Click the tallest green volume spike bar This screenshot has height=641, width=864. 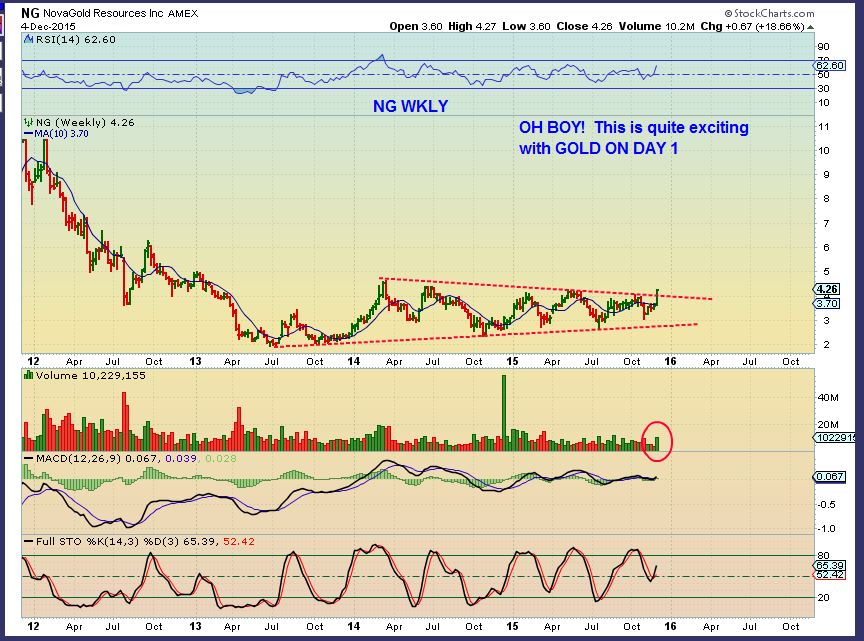[504, 413]
